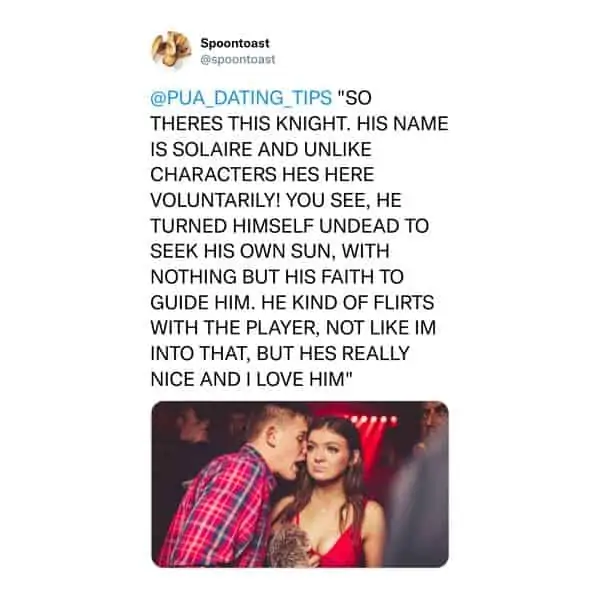Click the Spoontoast display name
The image size is (599, 599).
point(235,43)
